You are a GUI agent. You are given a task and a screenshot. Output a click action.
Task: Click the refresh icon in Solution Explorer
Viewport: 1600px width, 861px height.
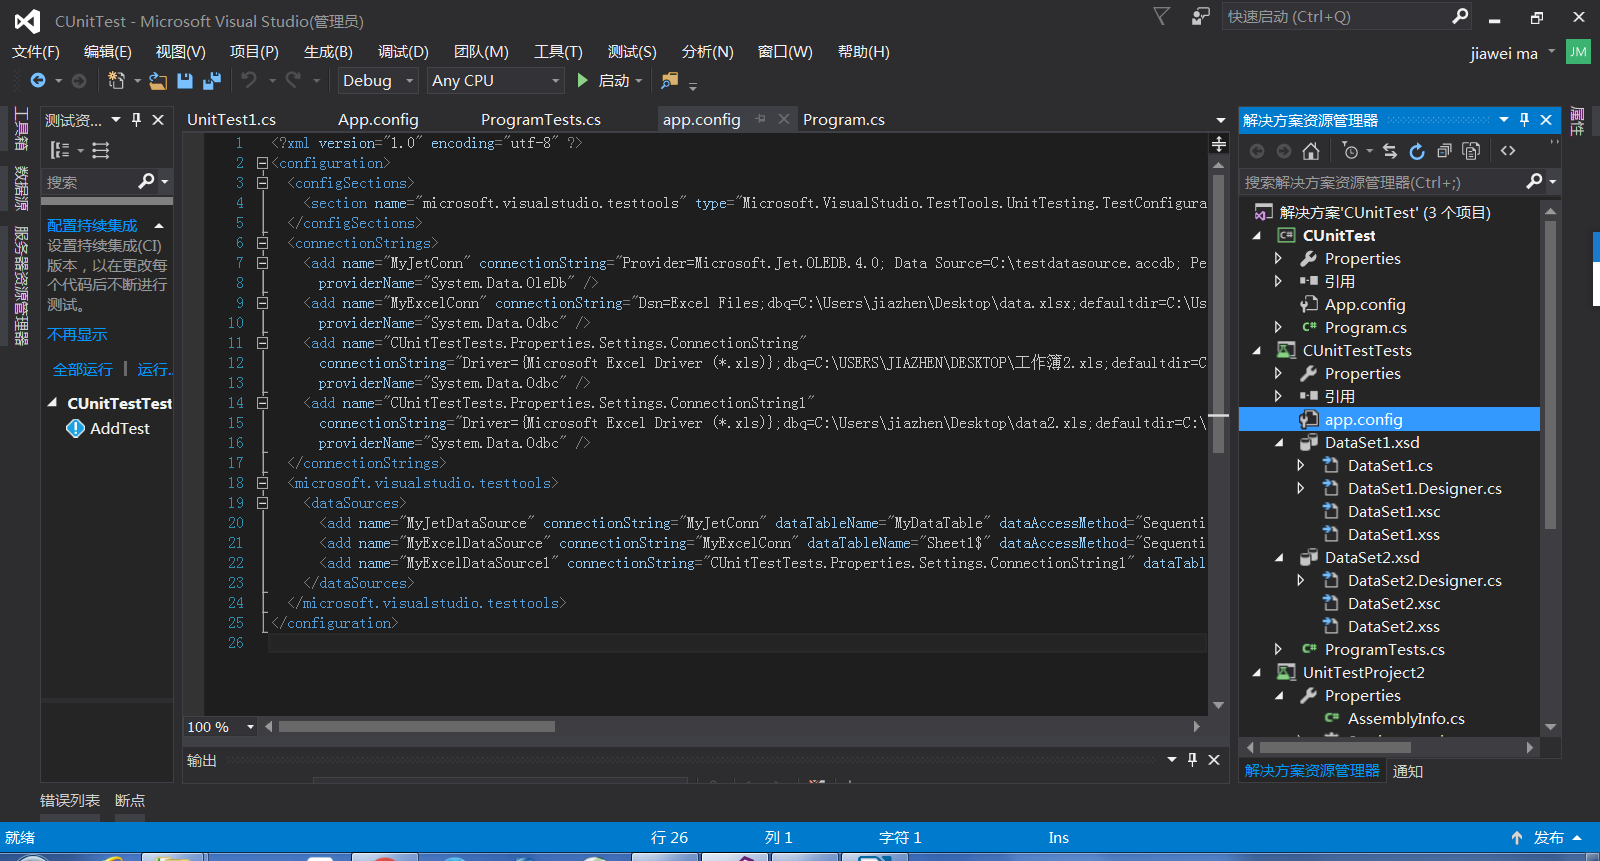tap(1417, 151)
